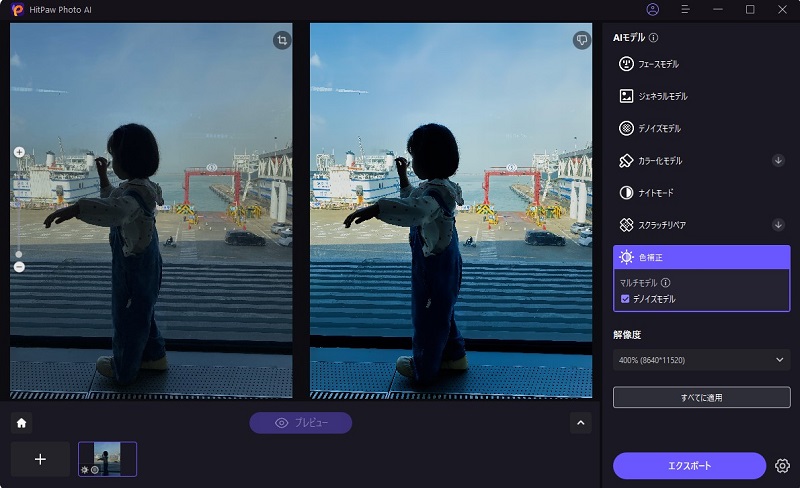Click the zoom slider handle
This screenshot has height=488, width=800.
(x=19, y=254)
